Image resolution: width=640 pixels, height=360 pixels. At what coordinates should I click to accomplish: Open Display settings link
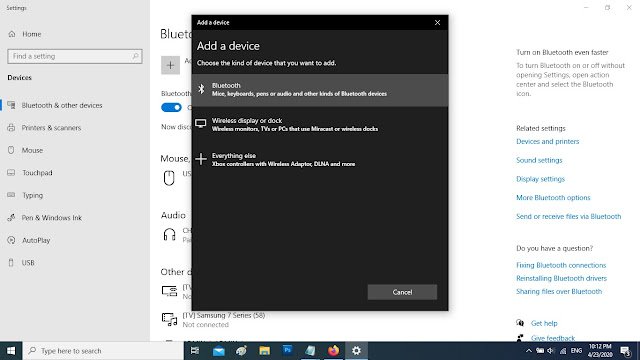click(540, 179)
